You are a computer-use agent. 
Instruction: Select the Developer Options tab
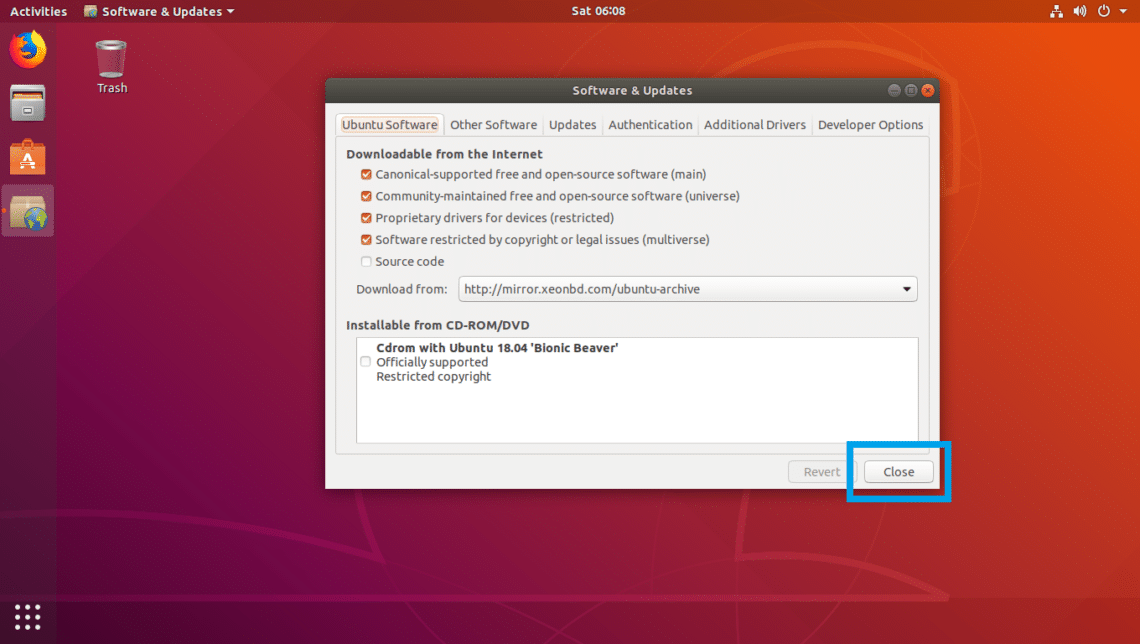point(870,125)
